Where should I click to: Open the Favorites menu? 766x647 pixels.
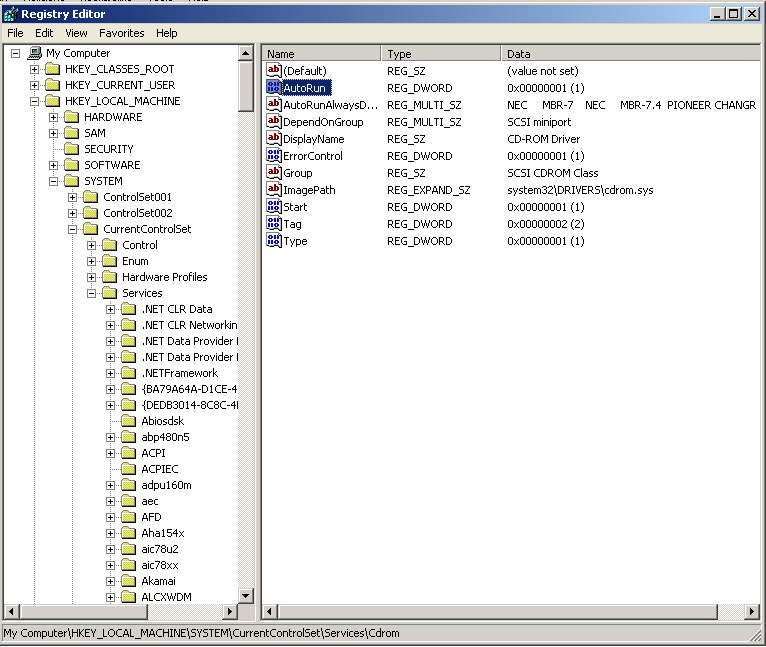[x=121, y=33]
